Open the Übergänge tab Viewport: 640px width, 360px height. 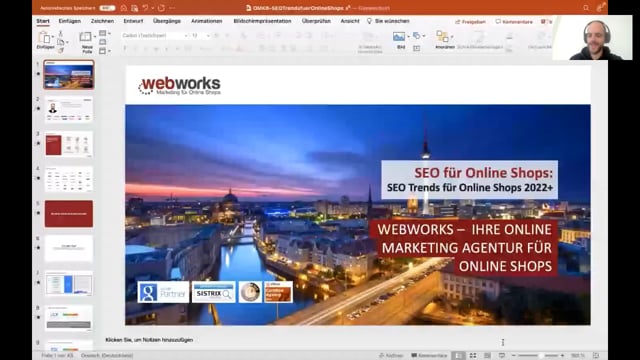coord(167,21)
